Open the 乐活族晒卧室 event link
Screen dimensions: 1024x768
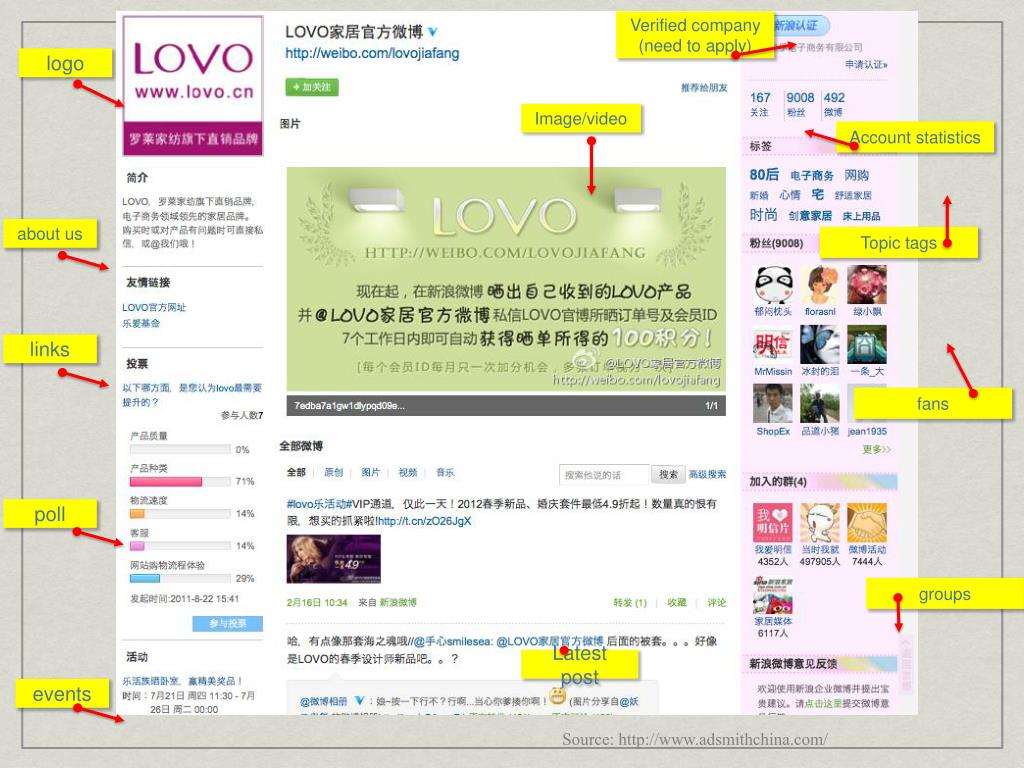pyautogui.click(x=183, y=680)
